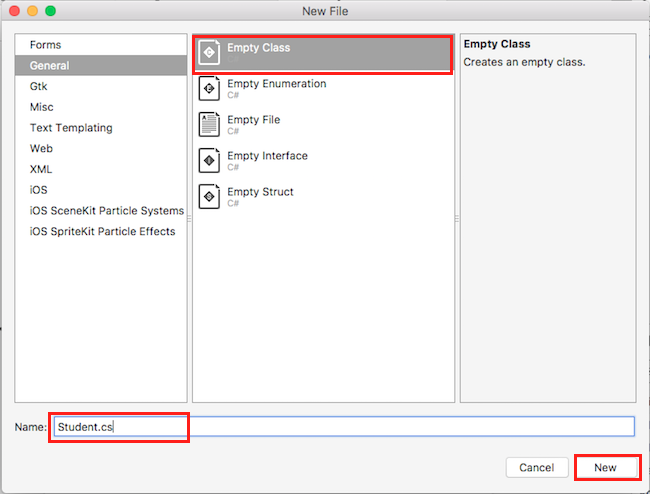Select iOS SceneKit Particle Systems category
The width and height of the screenshot is (650, 494).
point(106,211)
